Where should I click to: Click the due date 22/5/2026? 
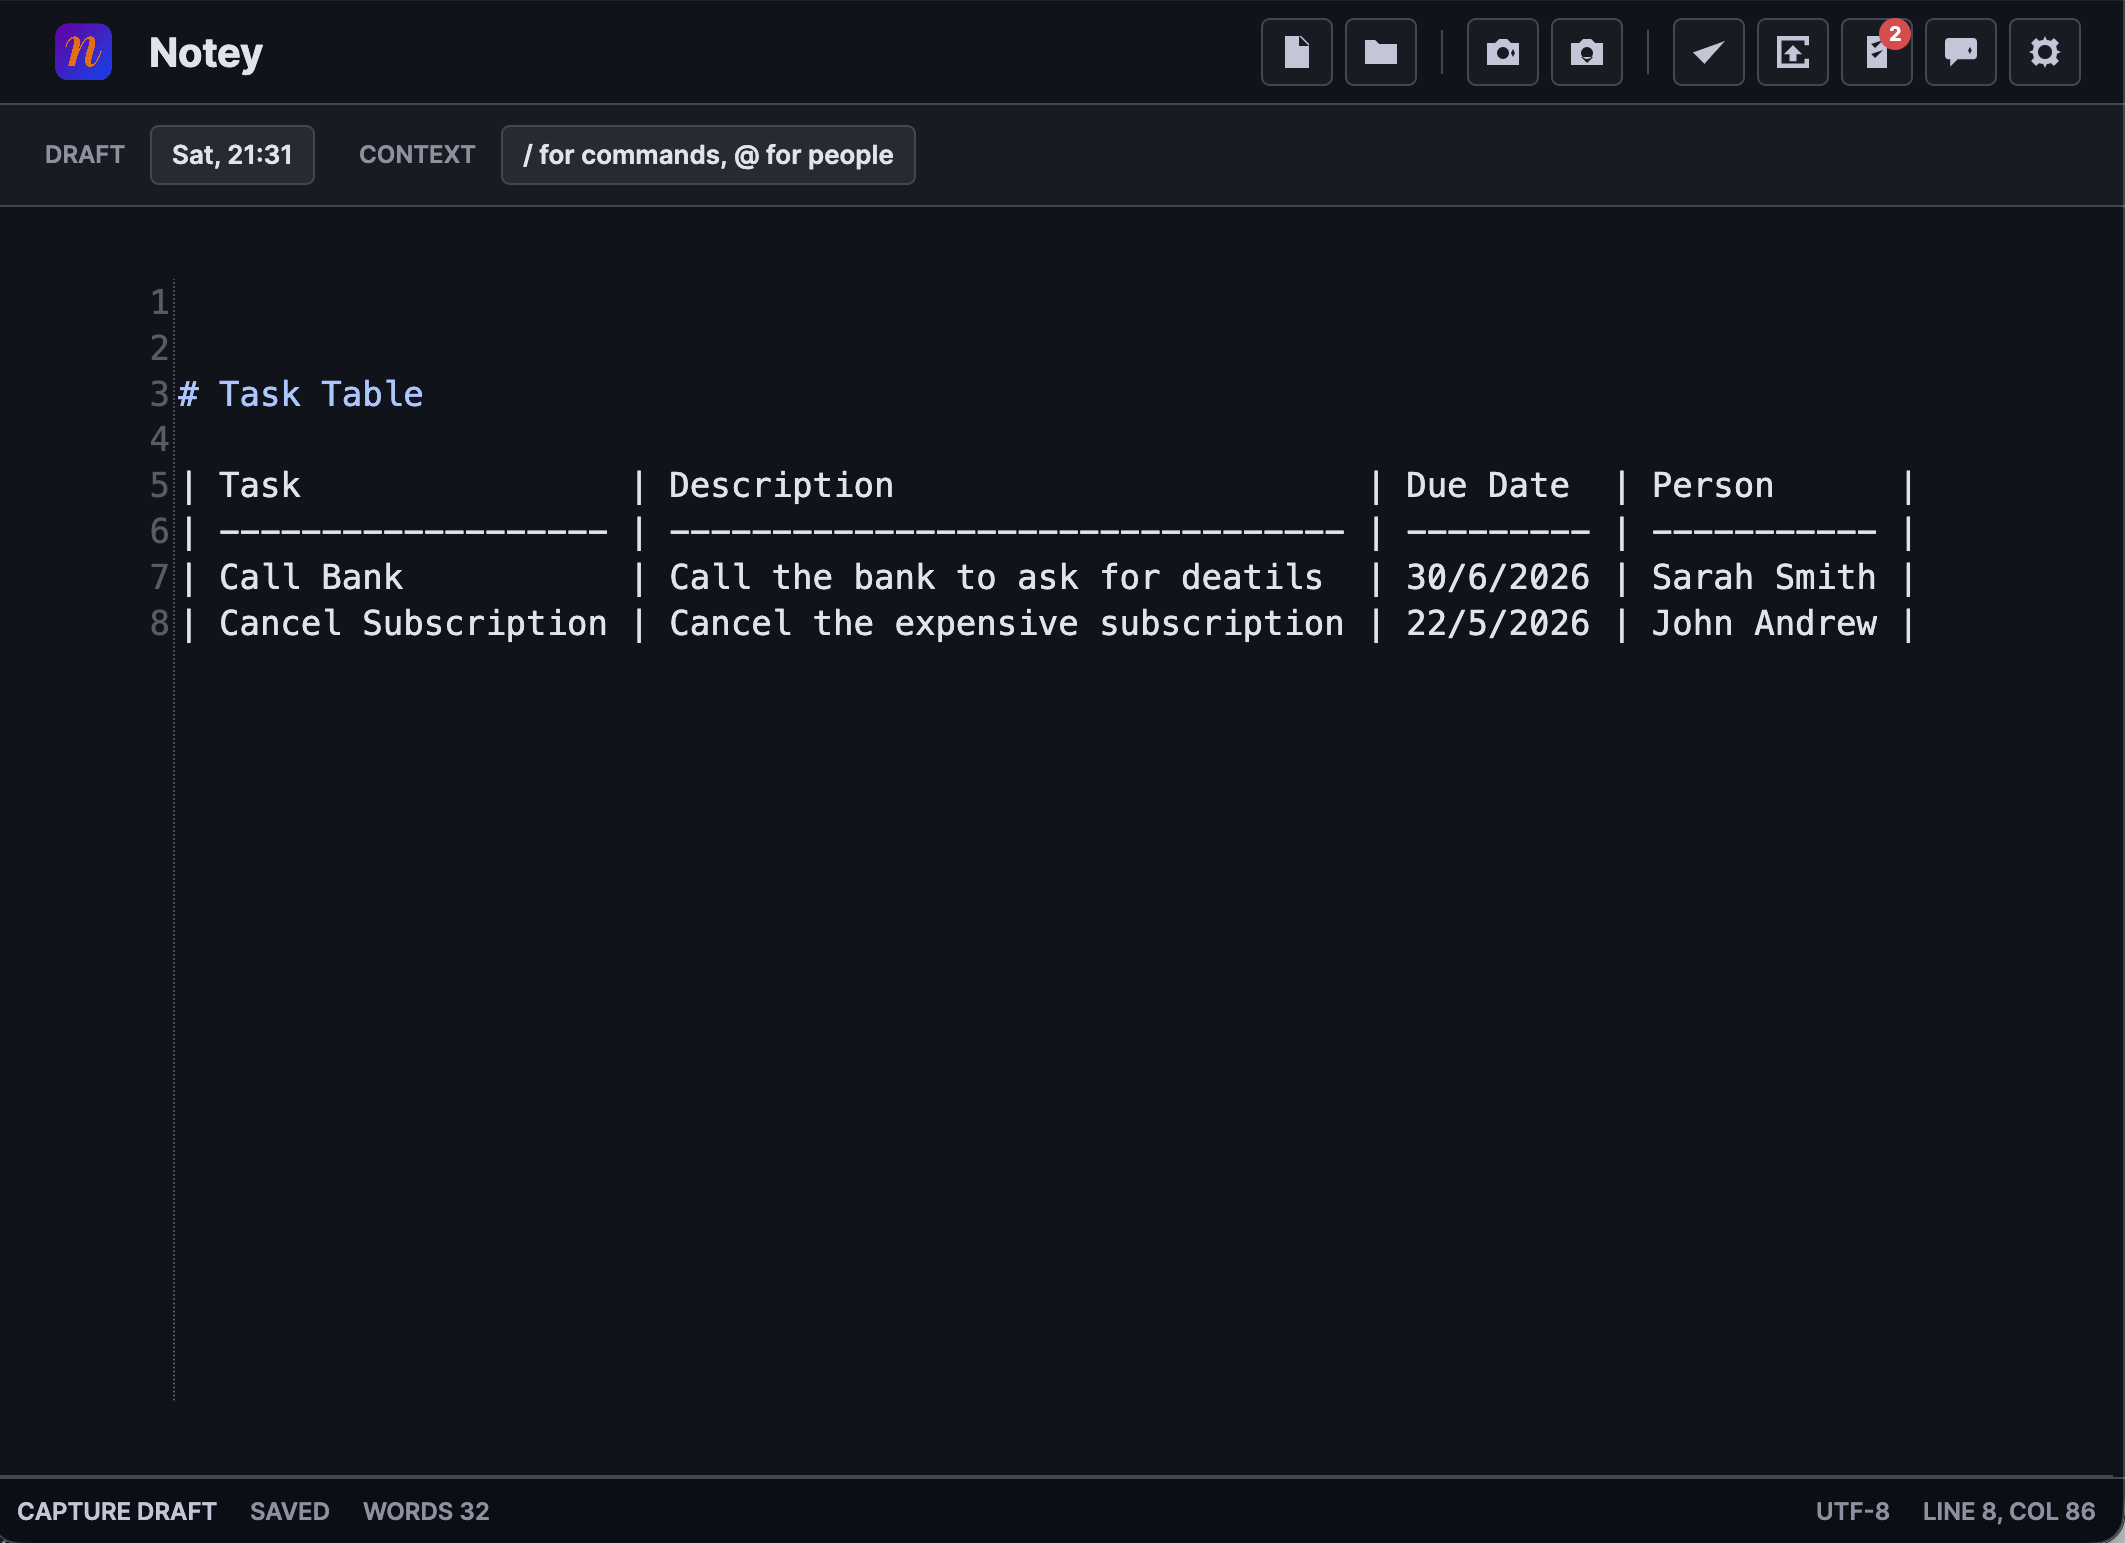(x=1498, y=623)
